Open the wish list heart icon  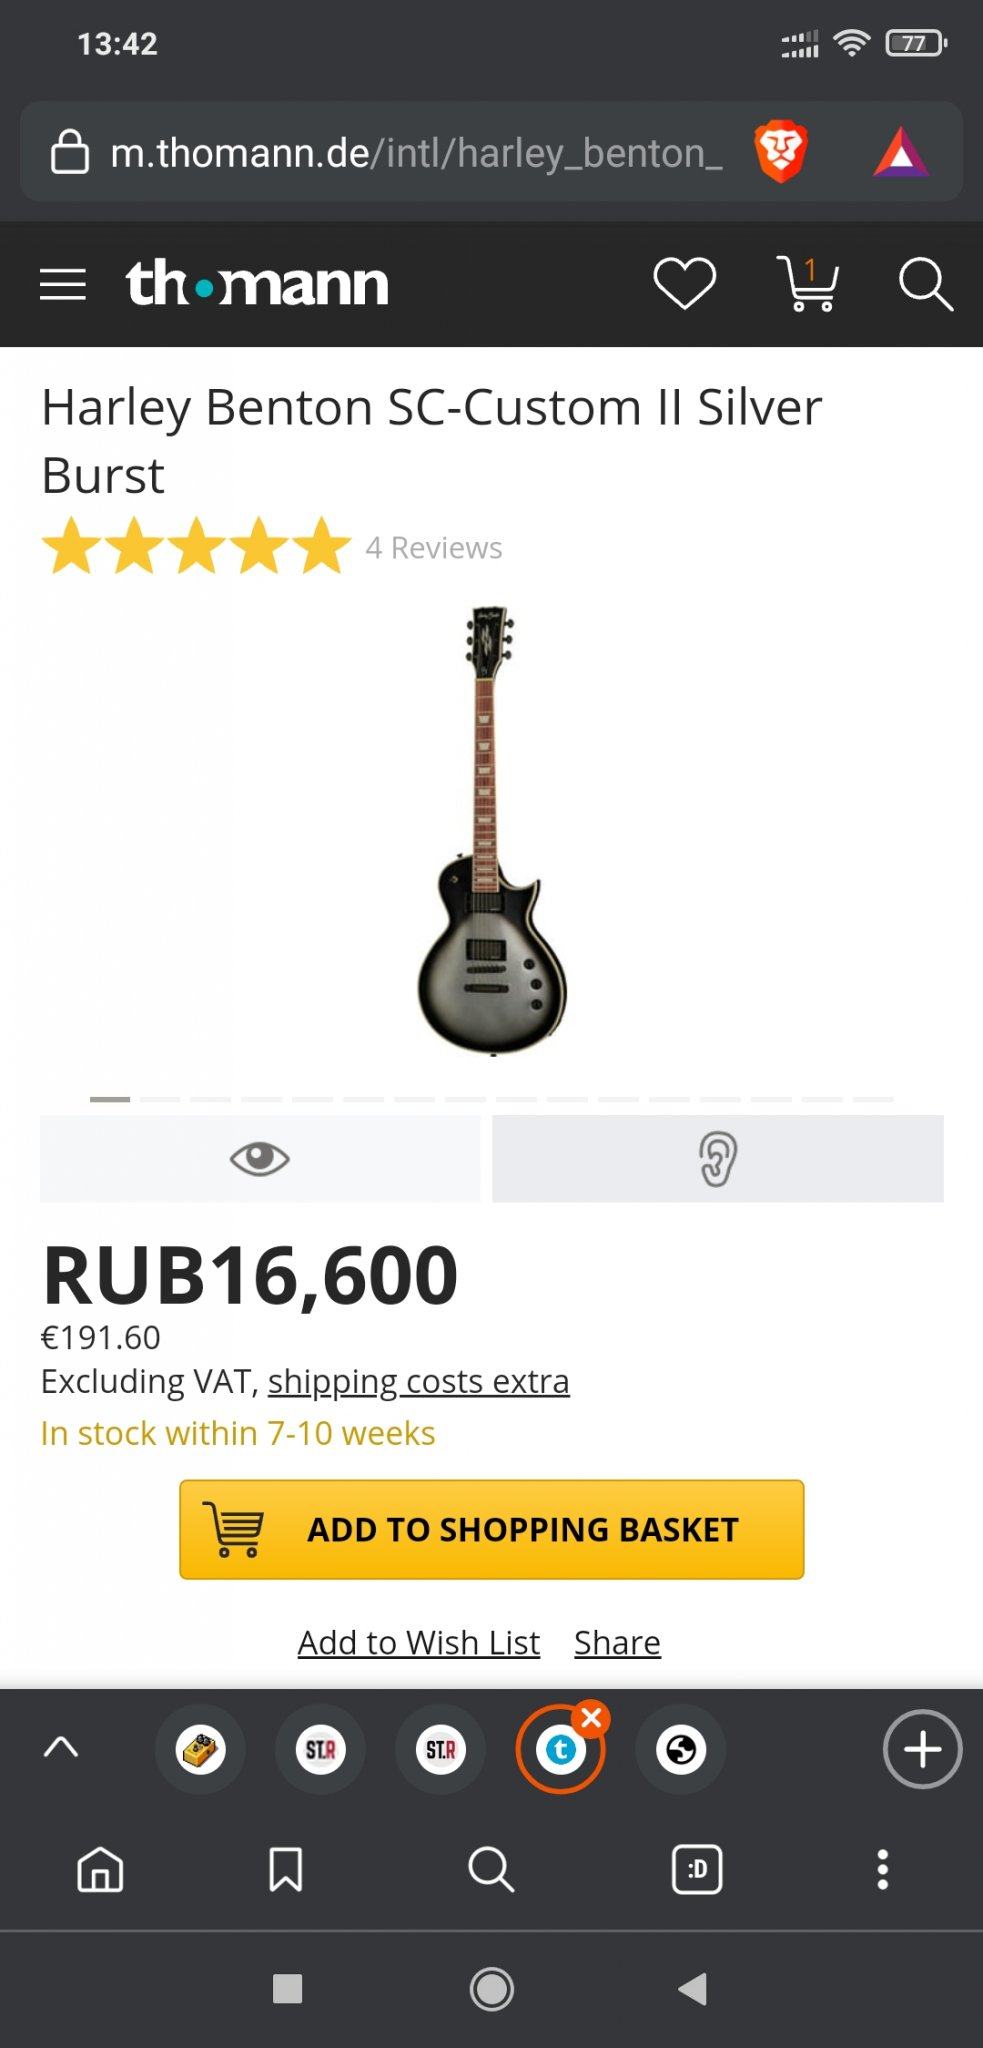pyautogui.click(x=684, y=284)
